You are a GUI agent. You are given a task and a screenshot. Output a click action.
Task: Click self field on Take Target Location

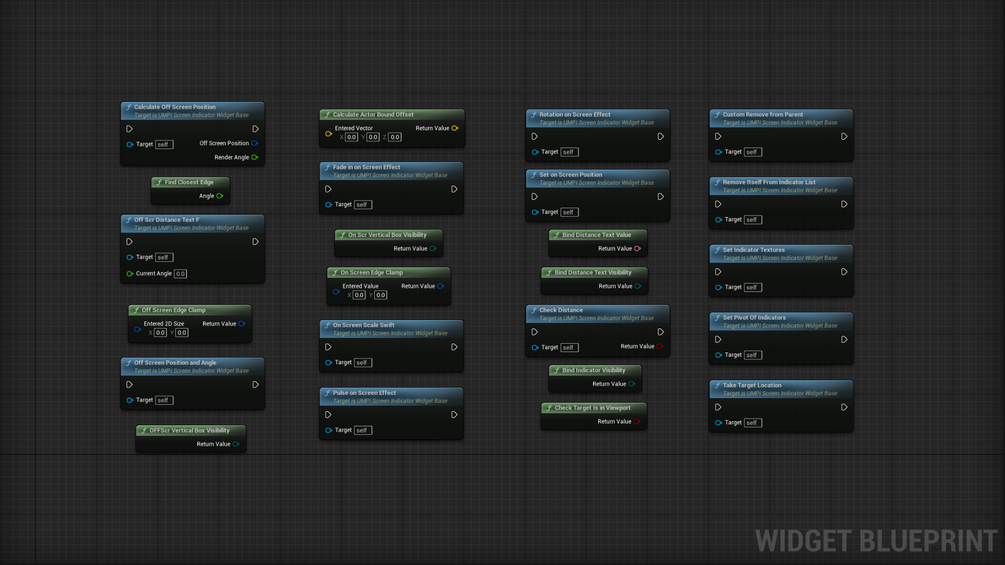pyautogui.click(x=752, y=423)
